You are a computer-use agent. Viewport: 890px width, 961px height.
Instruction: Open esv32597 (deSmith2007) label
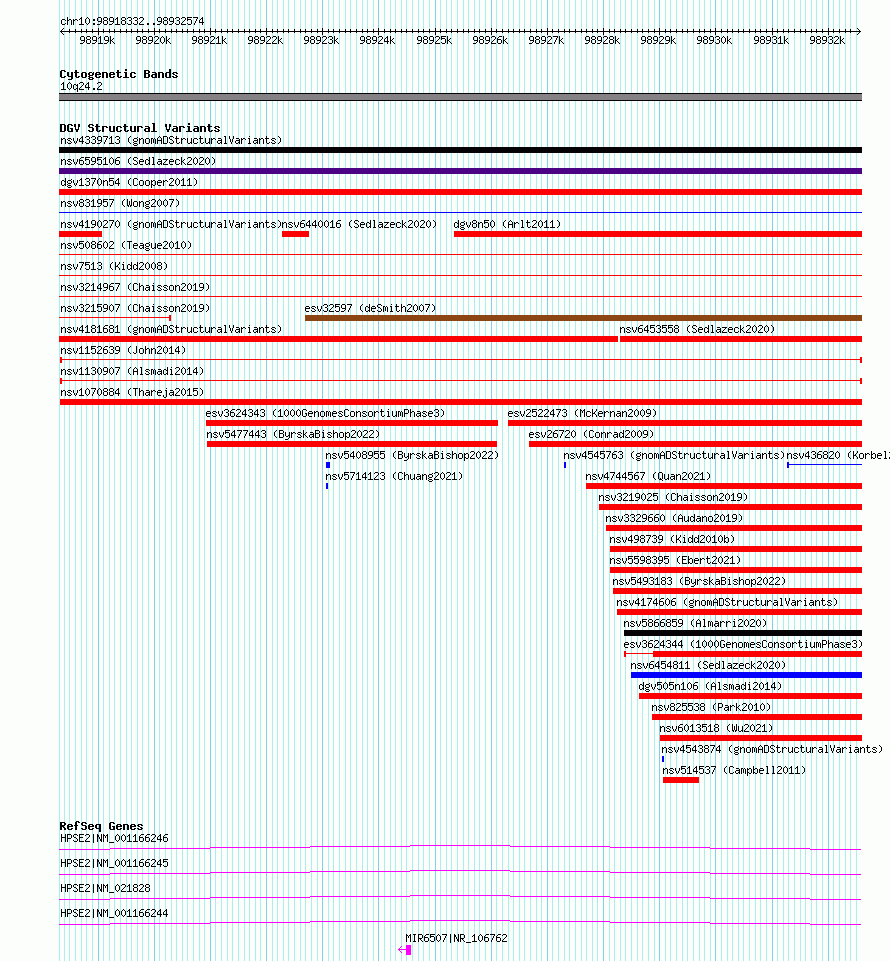(370, 308)
